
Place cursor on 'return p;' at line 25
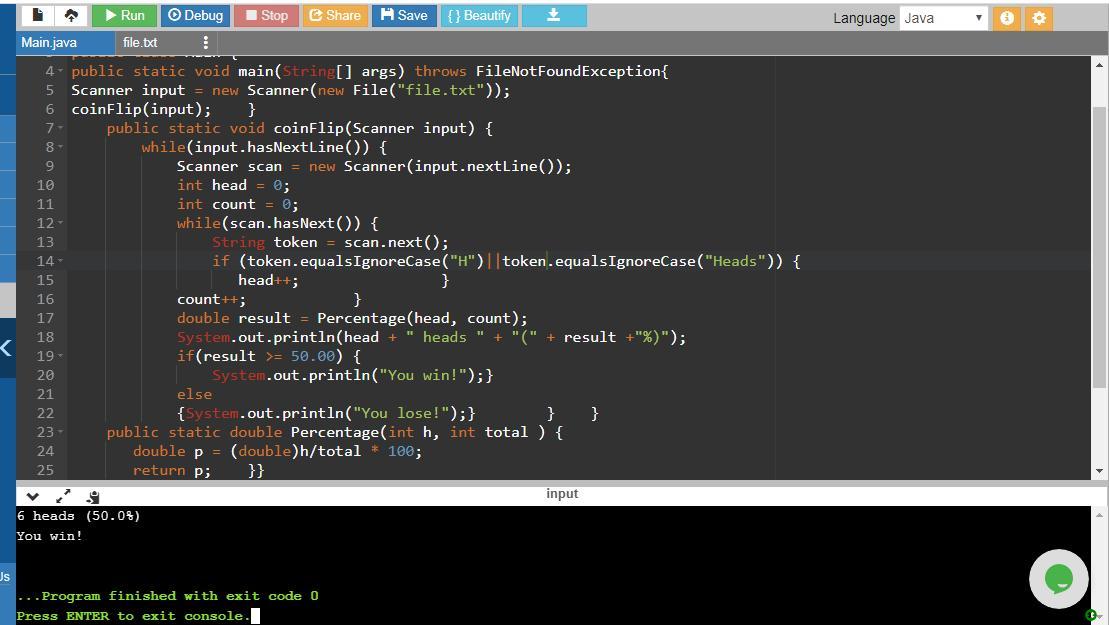[172, 471]
